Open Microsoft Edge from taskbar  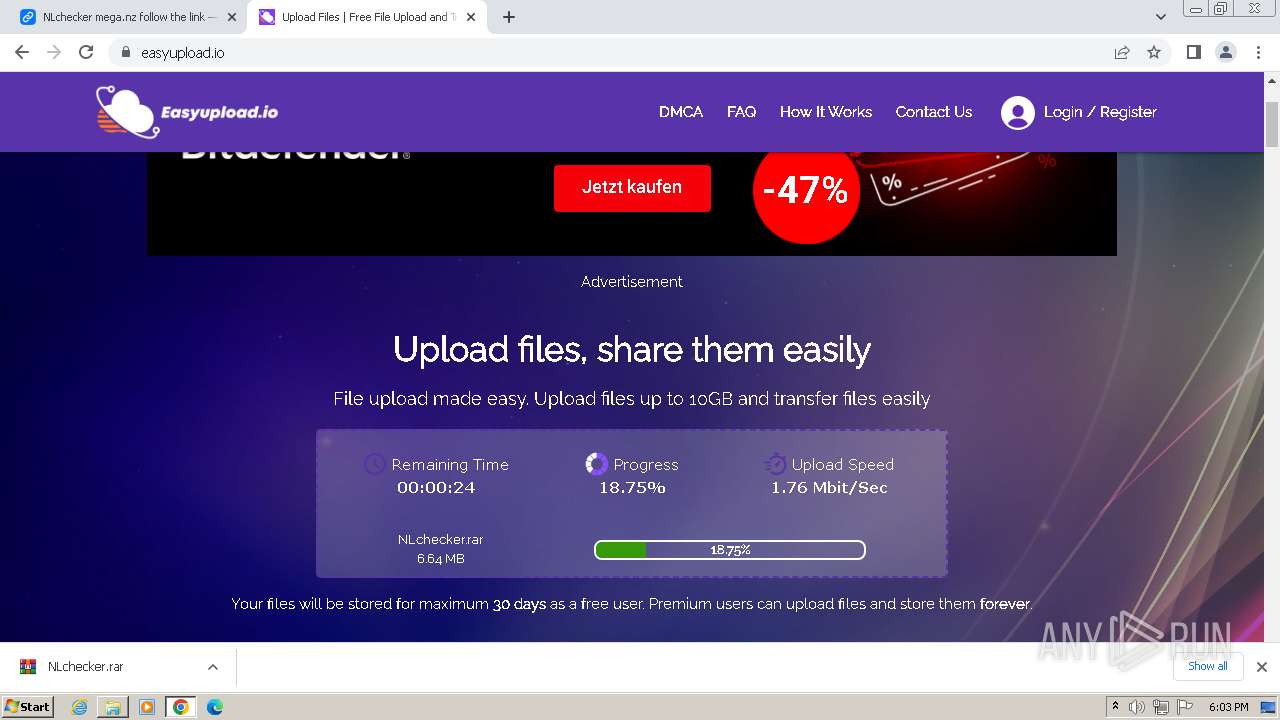[215, 707]
